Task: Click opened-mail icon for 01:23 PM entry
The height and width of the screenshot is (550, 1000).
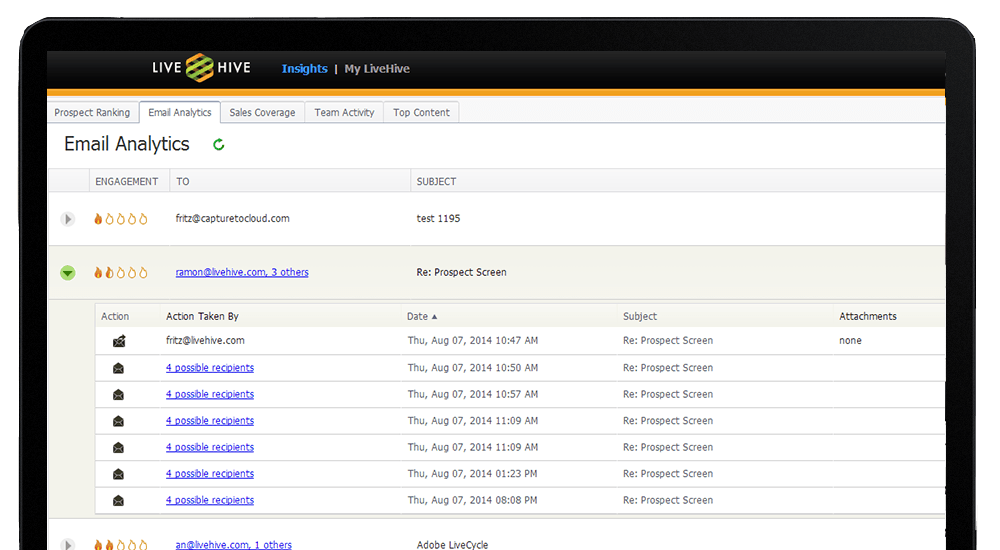Action: [118, 474]
